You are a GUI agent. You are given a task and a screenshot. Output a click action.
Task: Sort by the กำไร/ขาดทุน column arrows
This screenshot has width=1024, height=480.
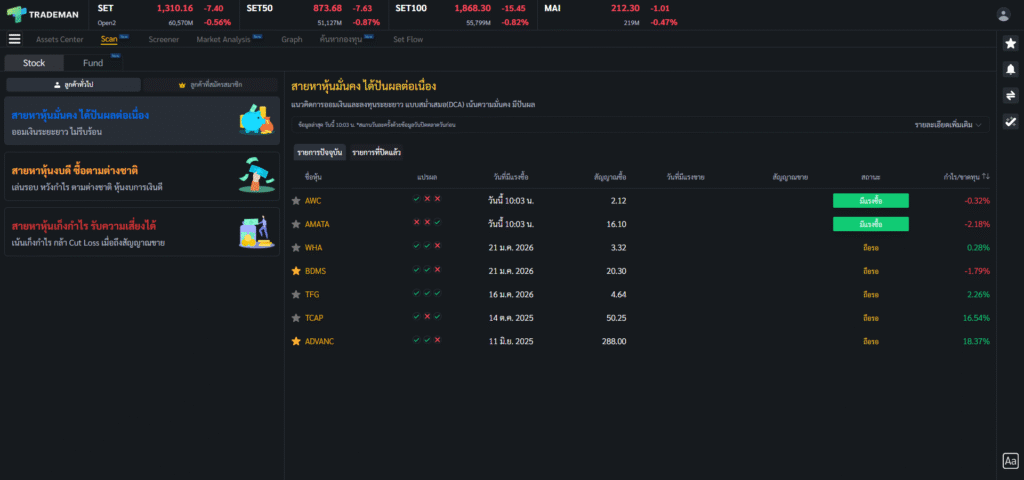click(x=986, y=177)
